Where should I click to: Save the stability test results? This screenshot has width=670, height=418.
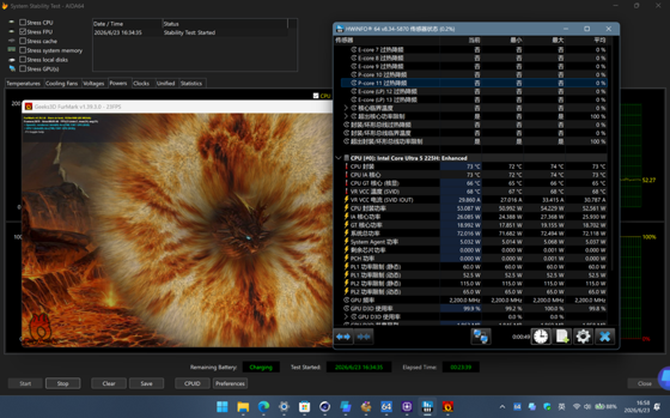[147, 383]
